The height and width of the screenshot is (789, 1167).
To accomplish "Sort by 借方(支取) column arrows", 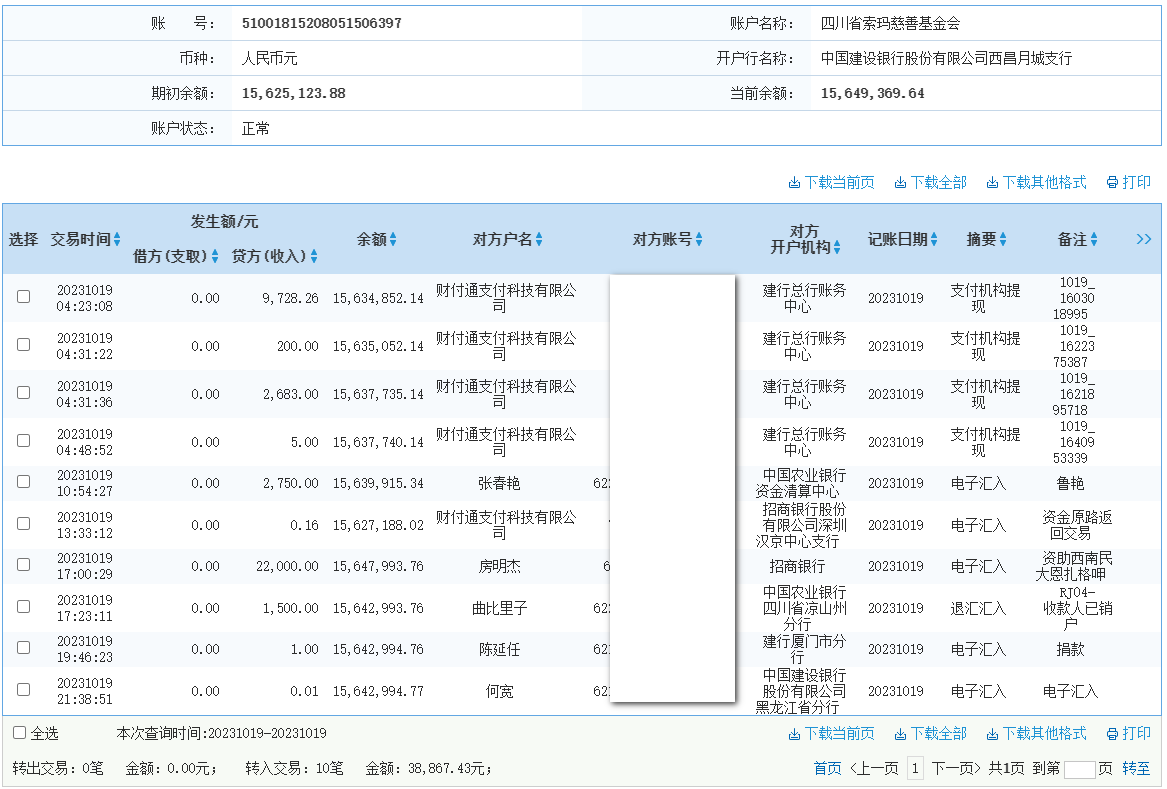I will pyautogui.click(x=215, y=257).
